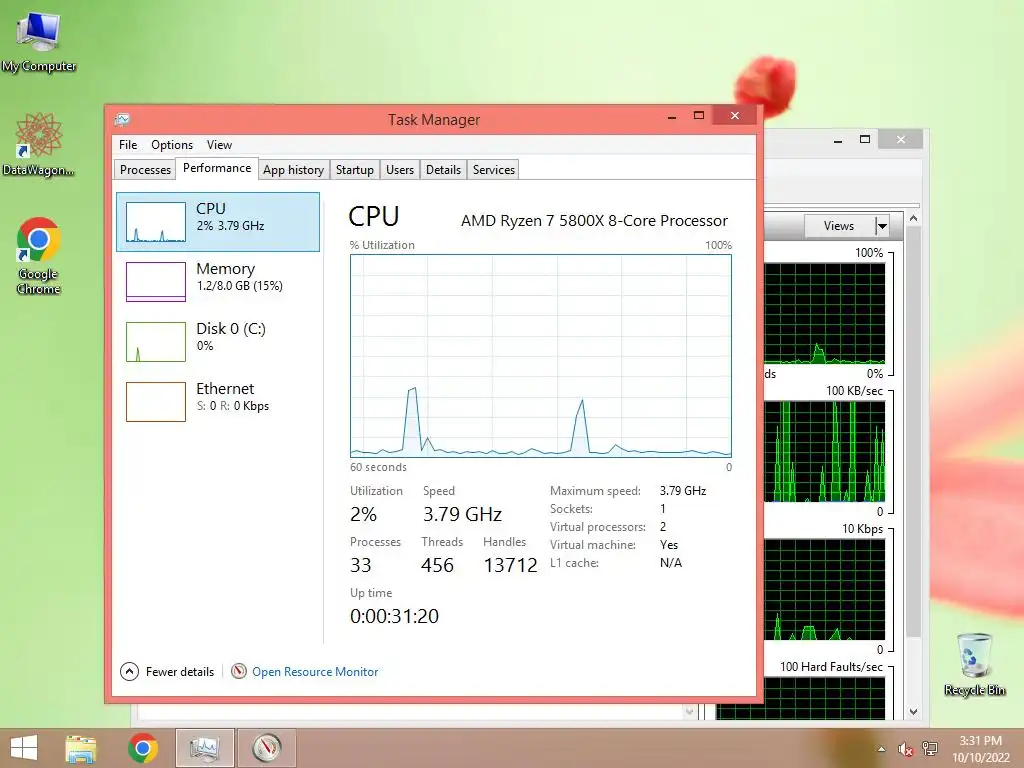1024x768 pixels.
Task: Open the Services tab
Action: point(494,170)
